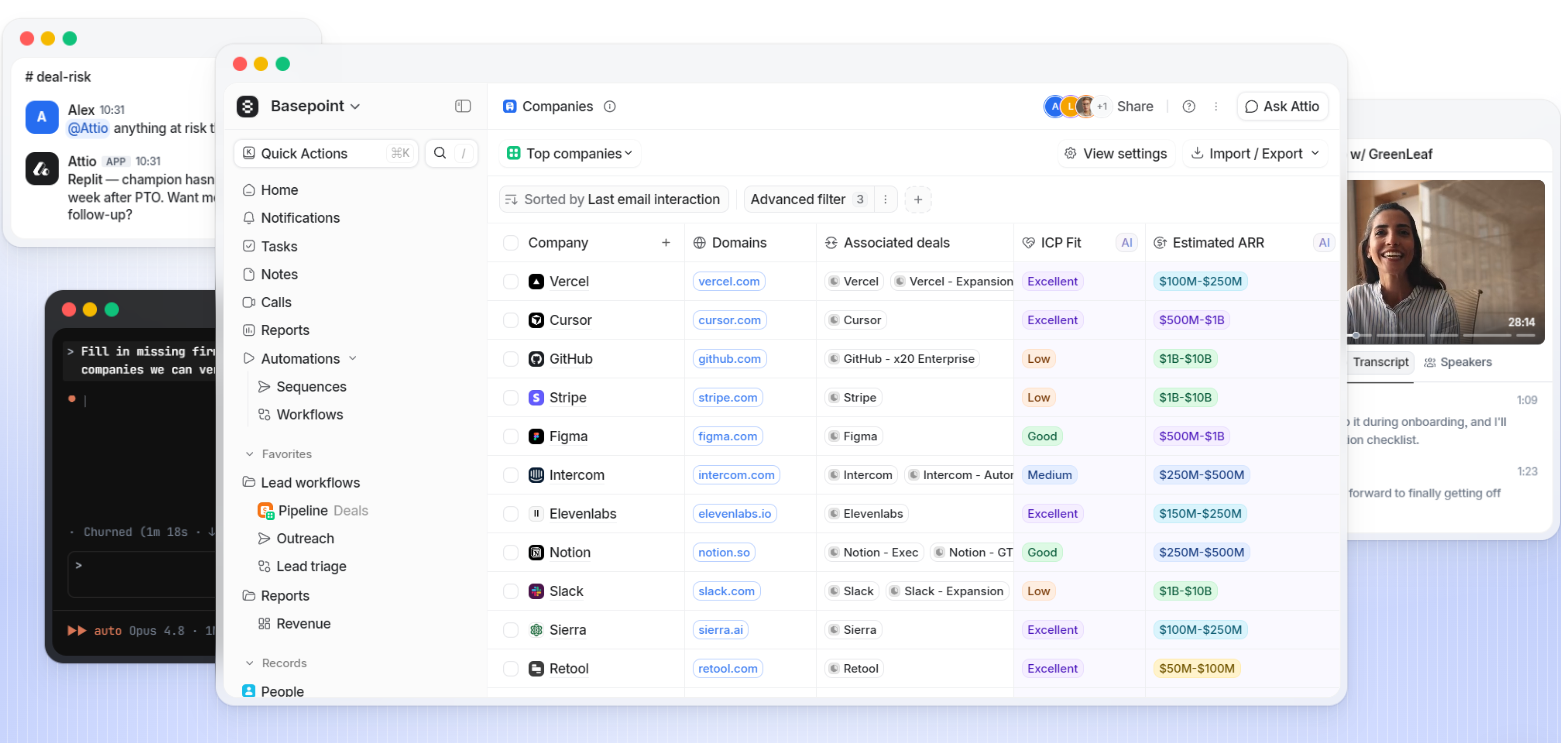Image resolution: width=1561 pixels, height=743 pixels.
Task: Toggle the header select-all checkbox
Action: pyautogui.click(x=511, y=243)
